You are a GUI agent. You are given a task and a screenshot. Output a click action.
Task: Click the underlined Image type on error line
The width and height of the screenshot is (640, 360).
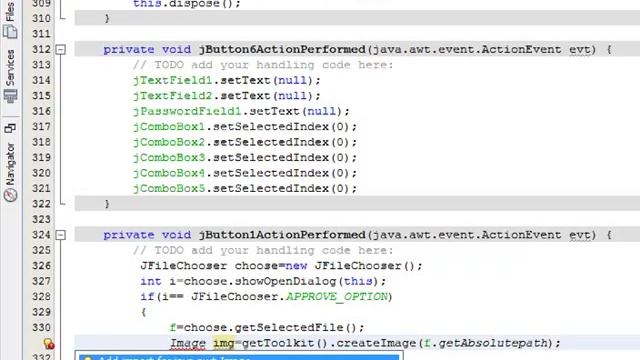pos(188,343)
